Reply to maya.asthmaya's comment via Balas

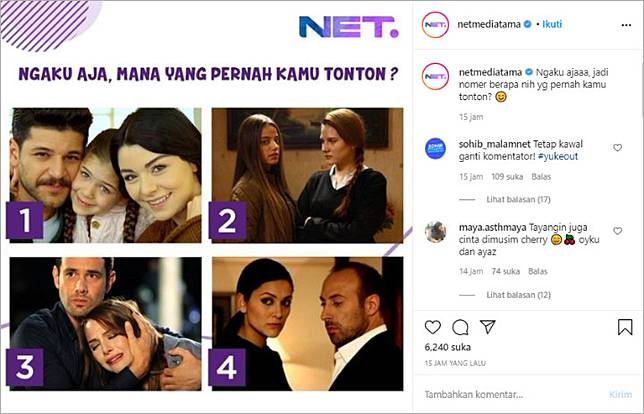[538, 271]
